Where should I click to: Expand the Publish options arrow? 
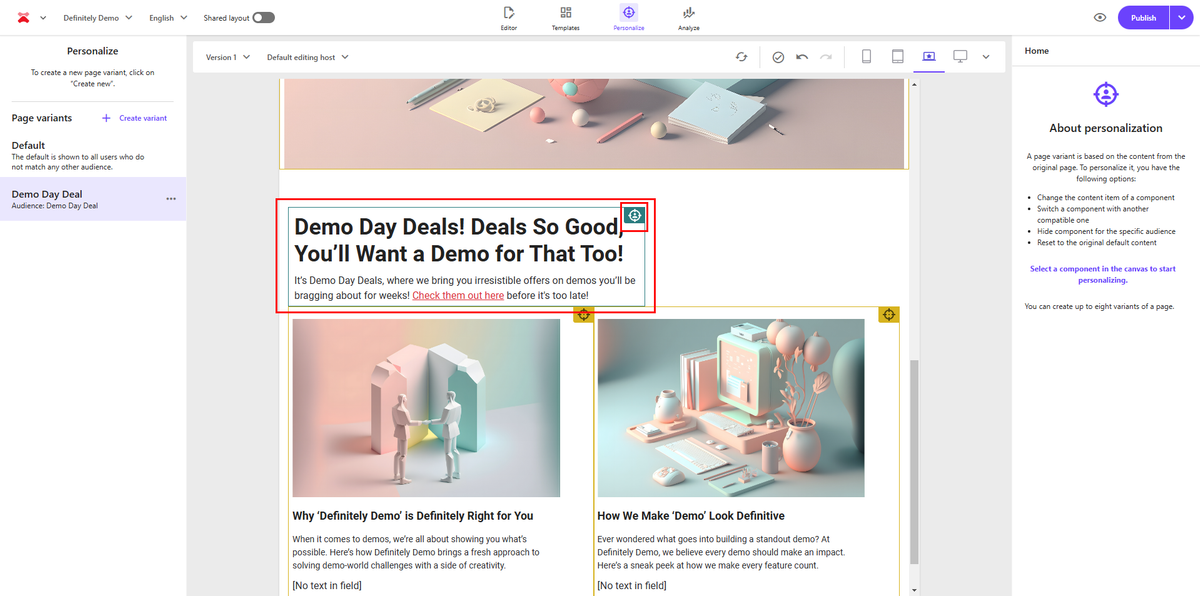coord(1181,17)
